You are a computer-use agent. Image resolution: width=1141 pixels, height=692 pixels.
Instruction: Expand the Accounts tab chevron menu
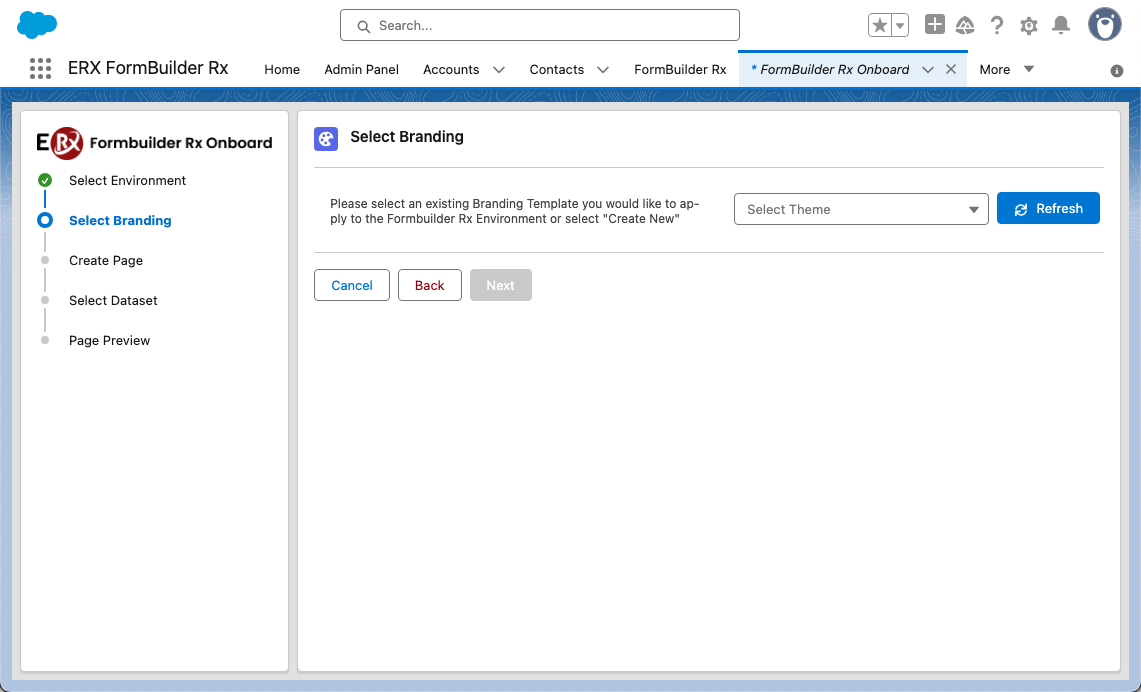(x=499, y=70)
